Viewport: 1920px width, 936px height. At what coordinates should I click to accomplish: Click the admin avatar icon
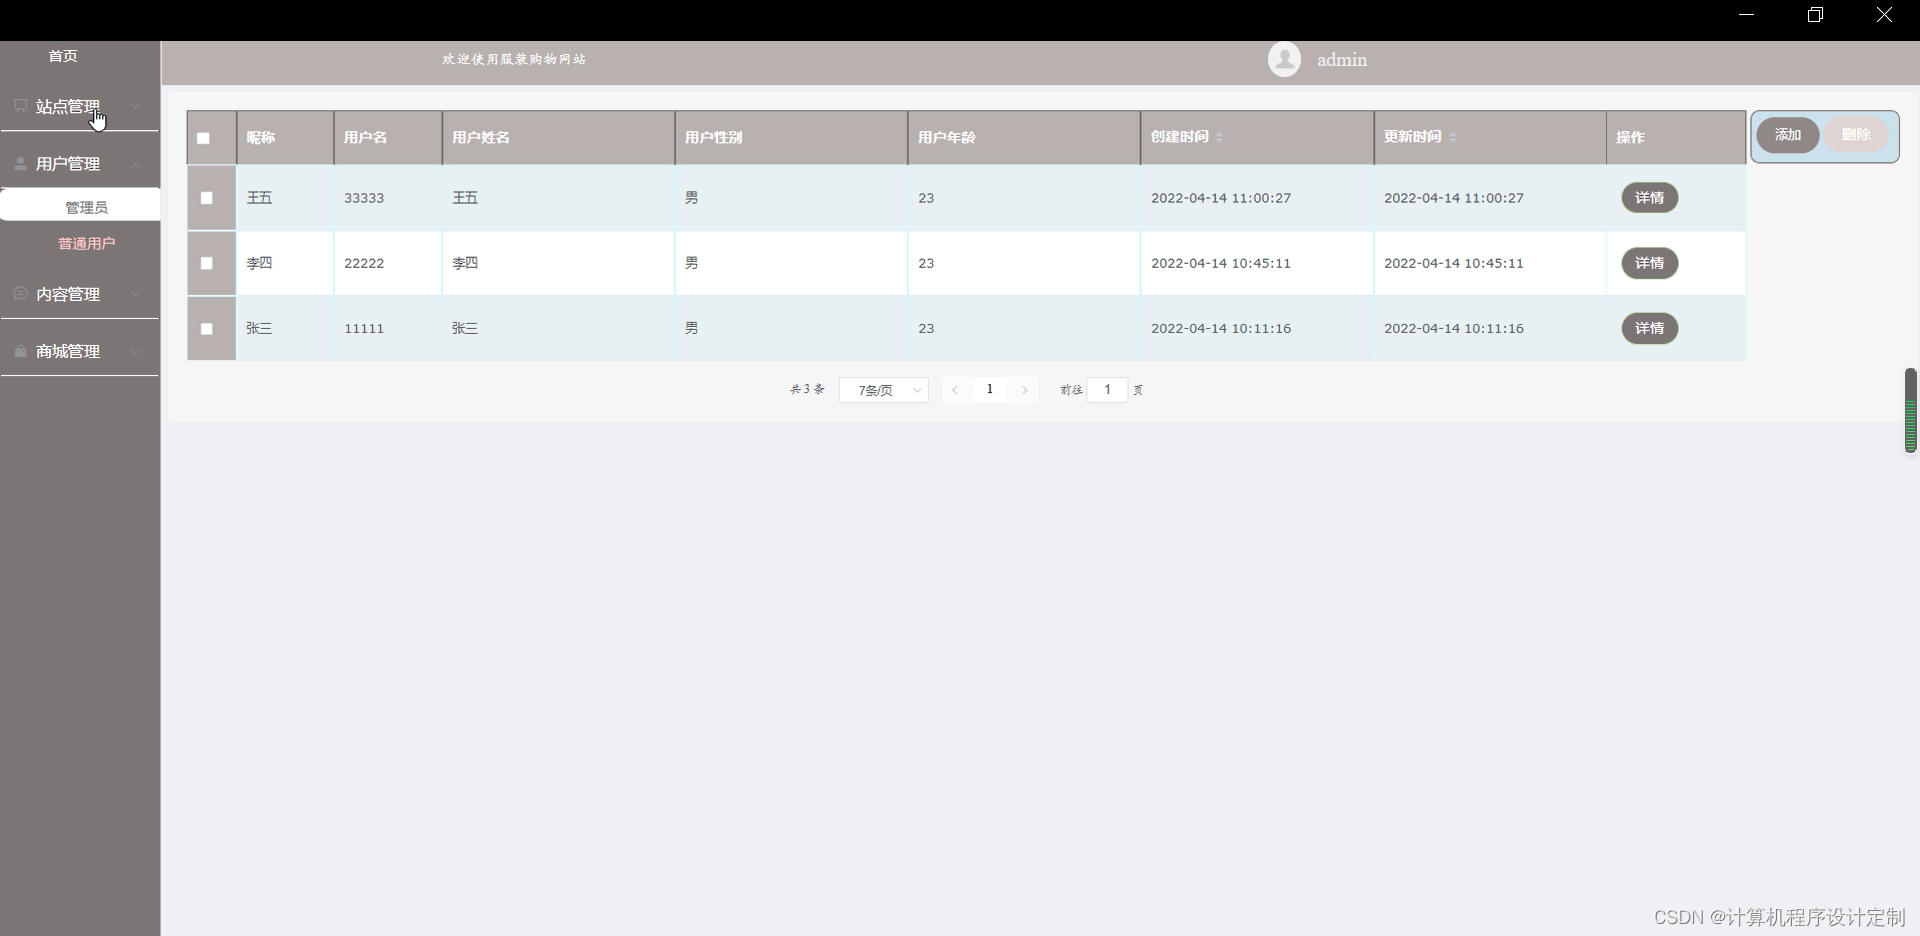coord(1284,59)
